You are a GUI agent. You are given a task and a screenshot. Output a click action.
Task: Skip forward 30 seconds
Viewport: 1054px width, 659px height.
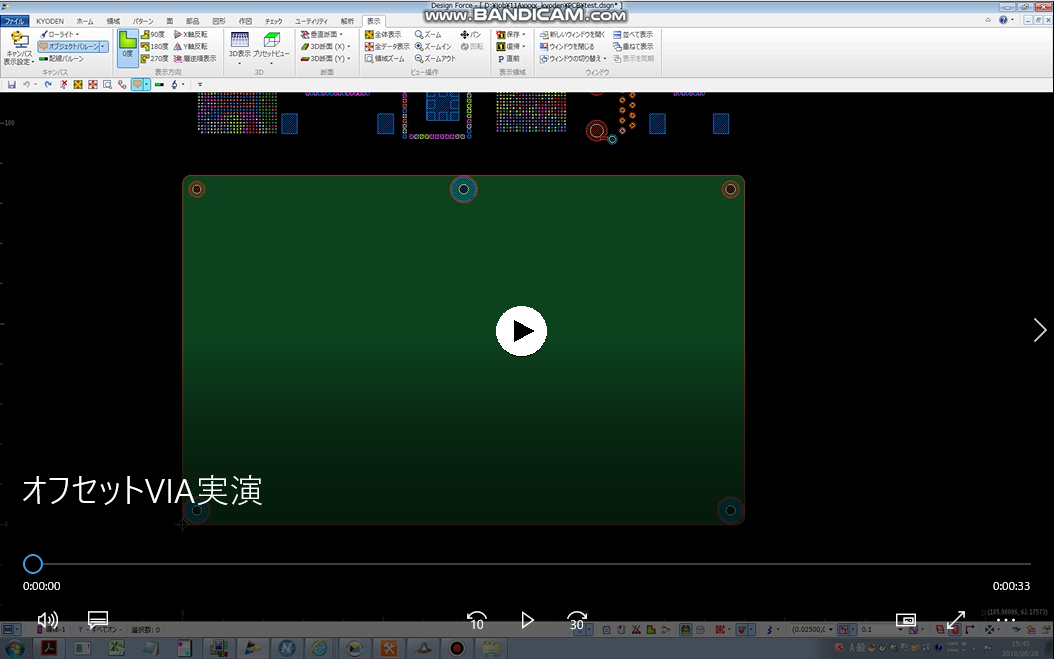point(577,620)
